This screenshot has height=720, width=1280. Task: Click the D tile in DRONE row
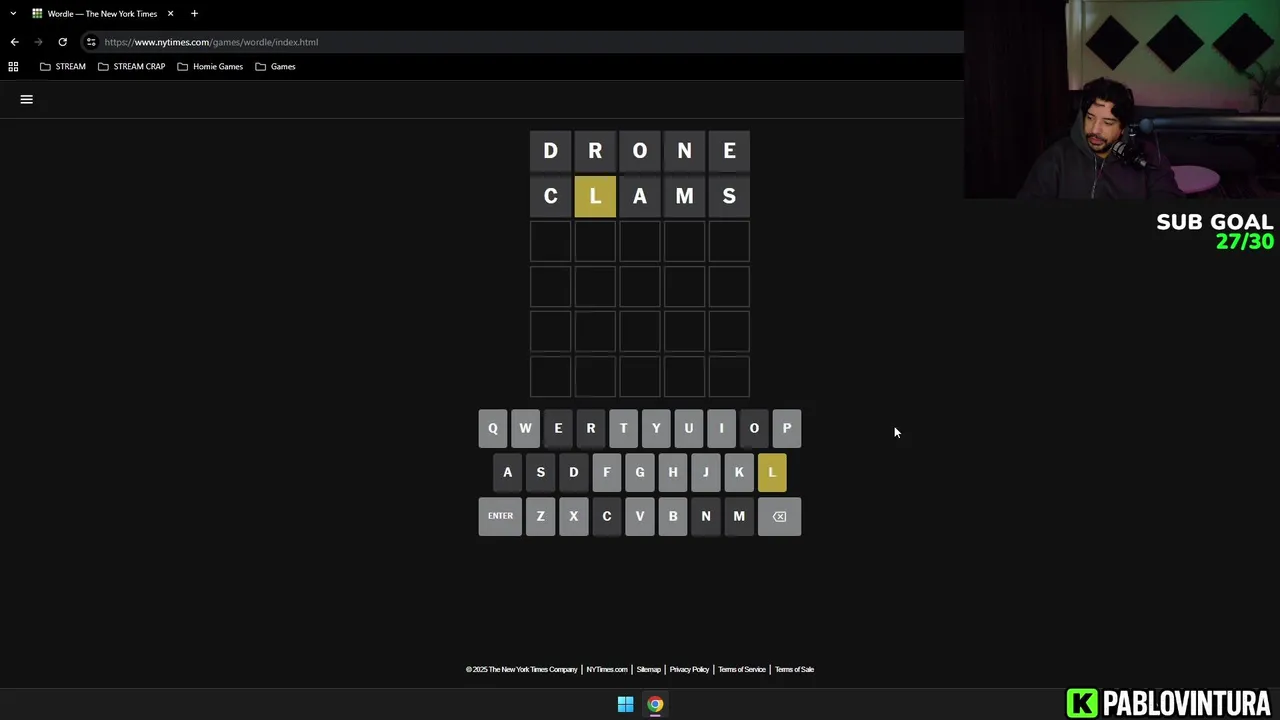(550, 151)
